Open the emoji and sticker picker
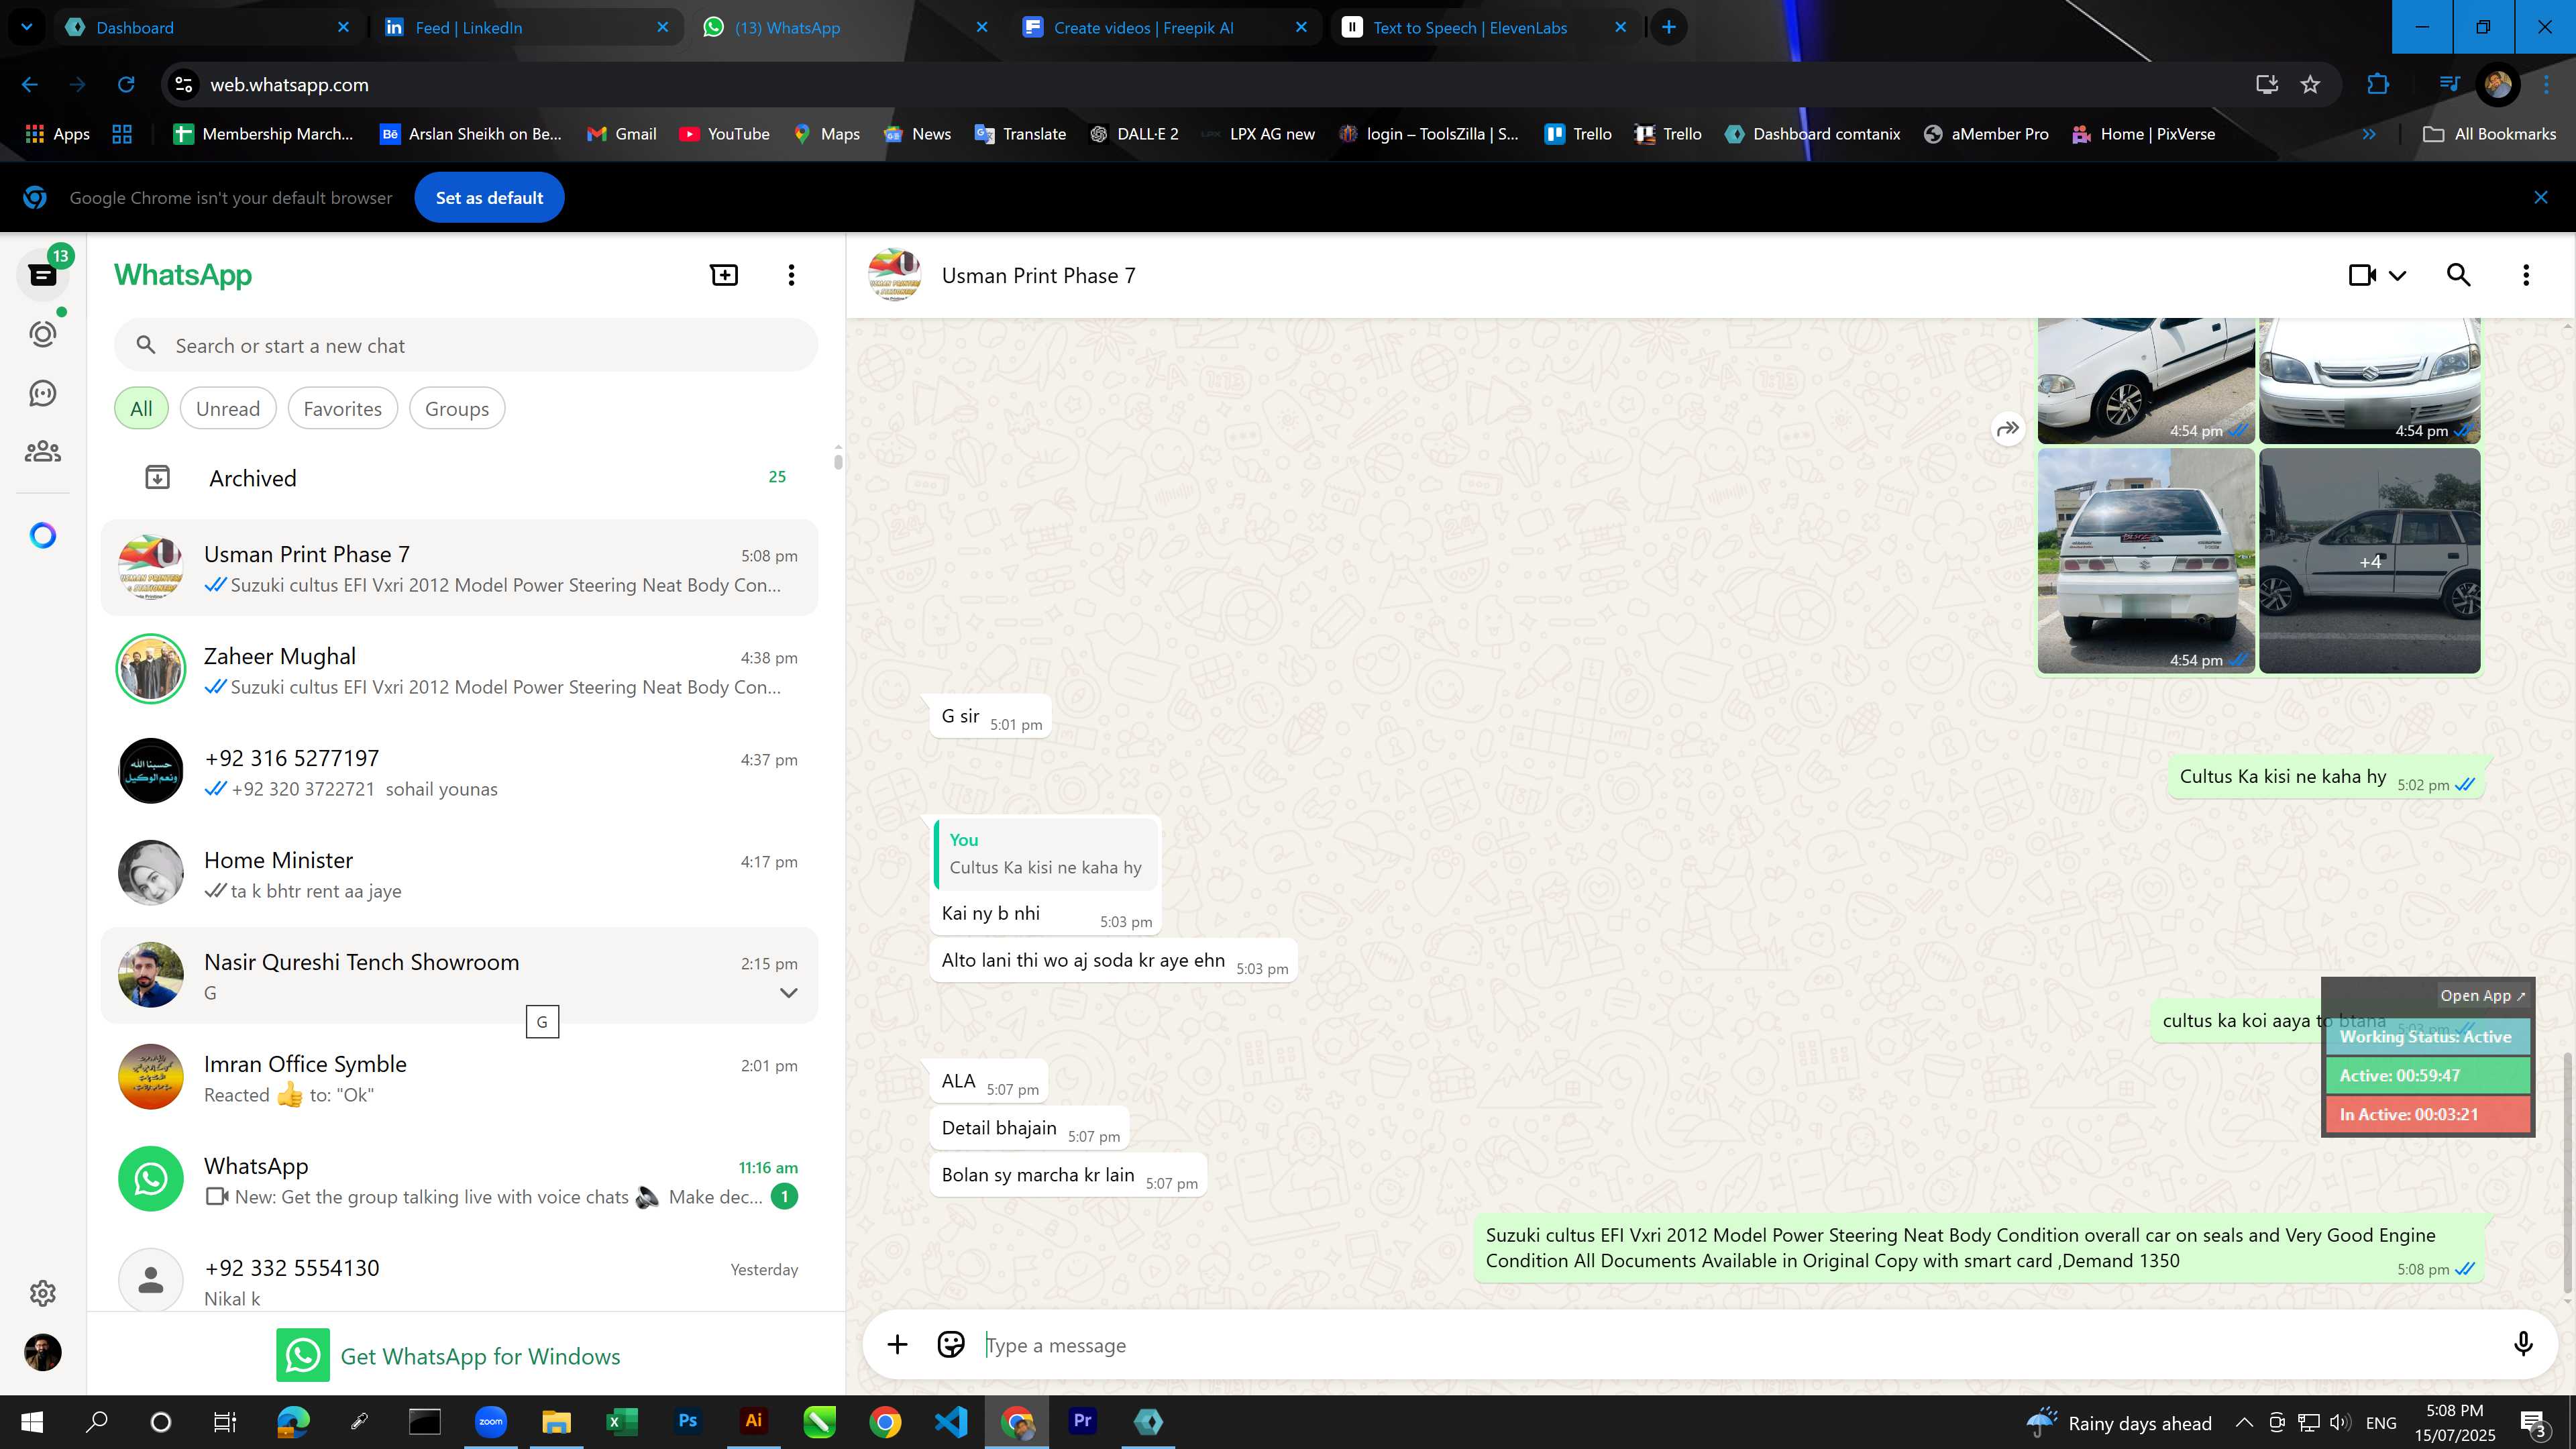2576x1449 pixels. [951, 1344]
